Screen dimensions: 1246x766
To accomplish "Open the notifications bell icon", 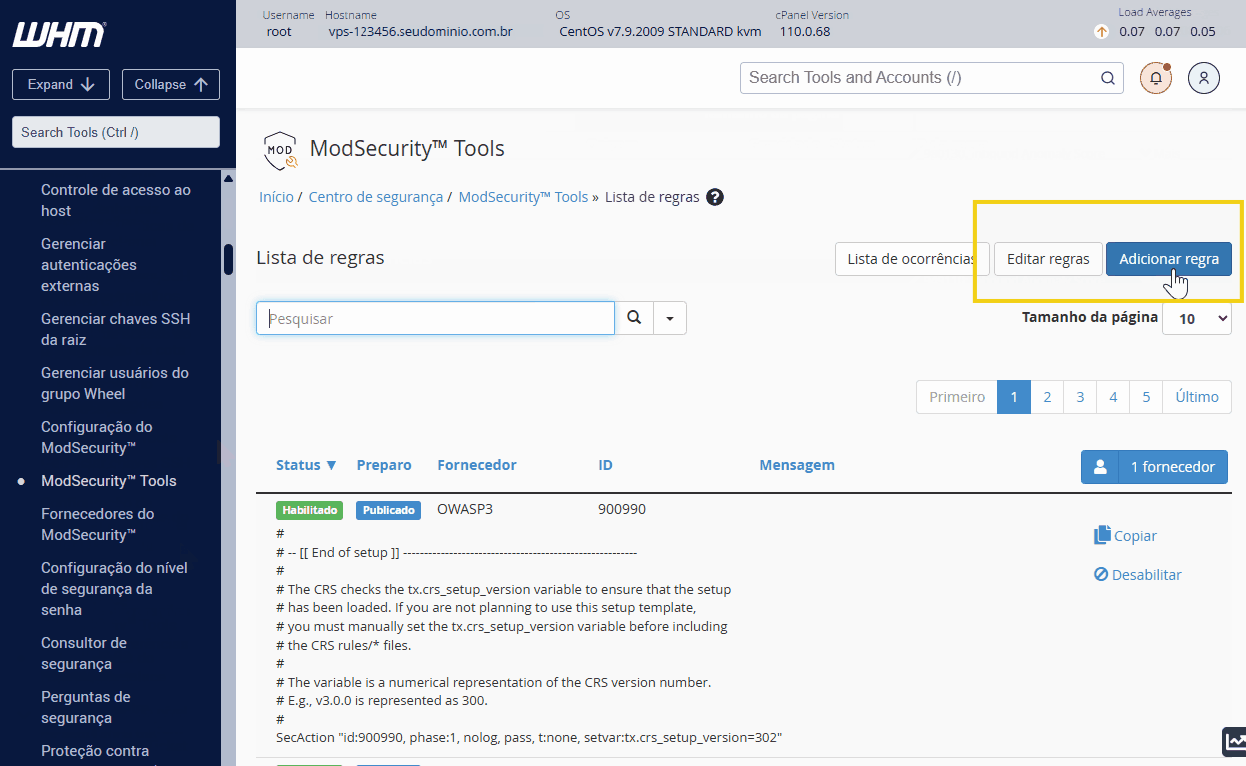I will [1156, 78].
